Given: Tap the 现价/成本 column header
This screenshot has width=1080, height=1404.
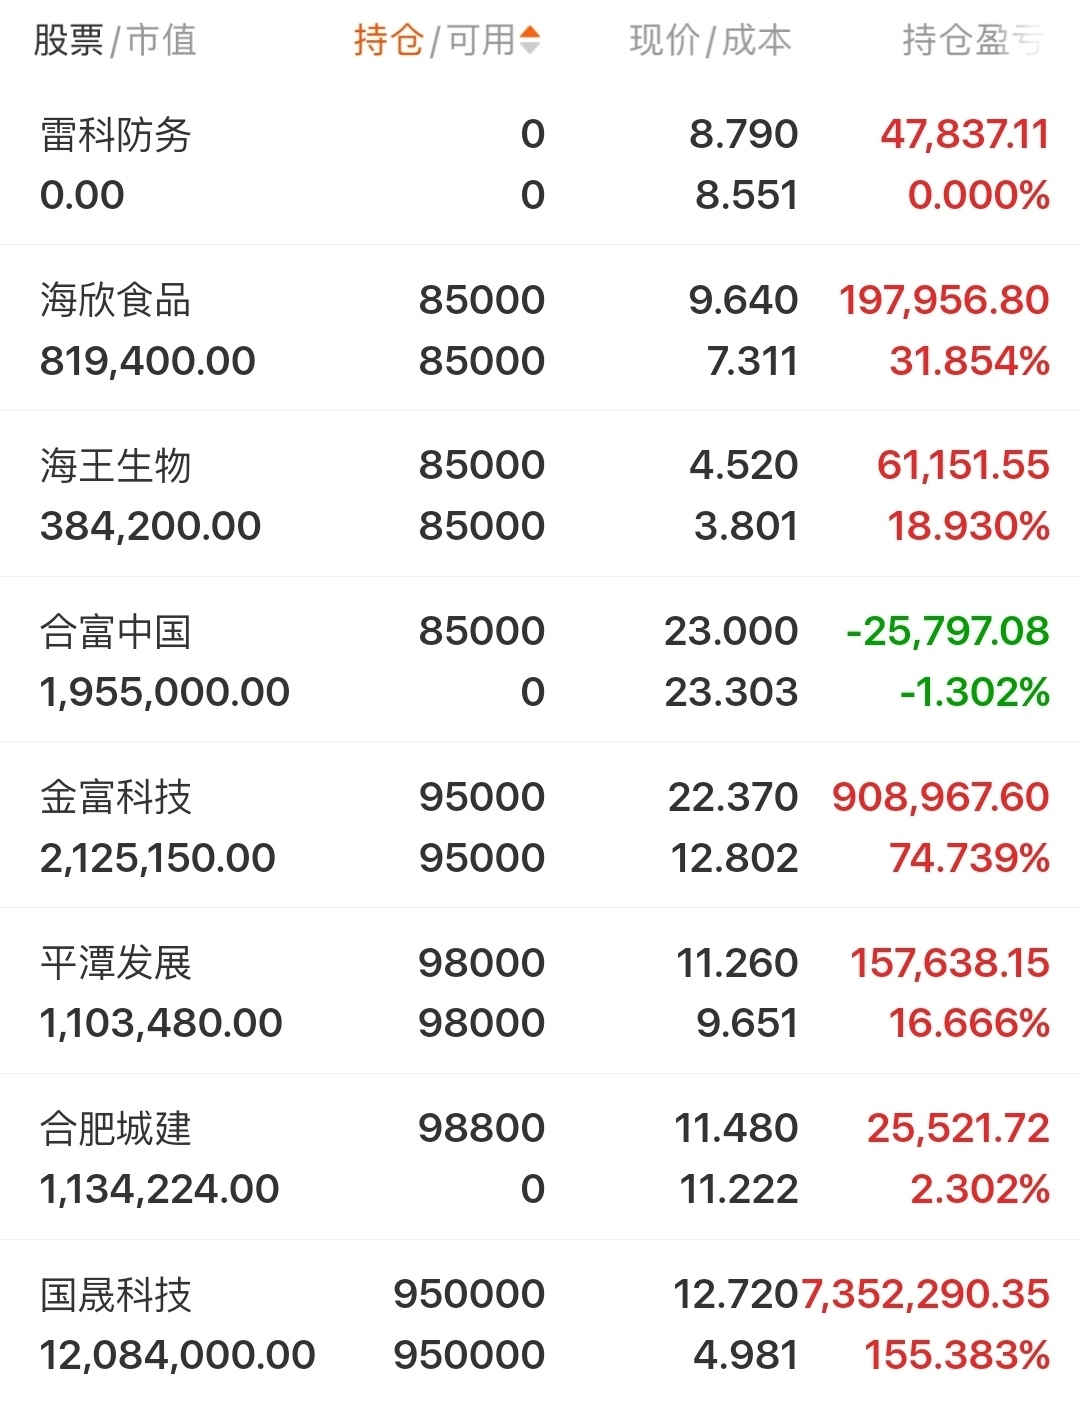Looking at the screenshot, I should [x=710, y=40].
